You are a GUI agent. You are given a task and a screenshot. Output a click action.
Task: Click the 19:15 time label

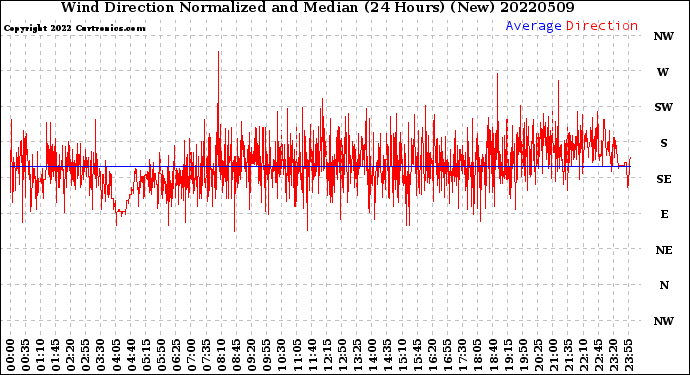(x=508, y=355)
